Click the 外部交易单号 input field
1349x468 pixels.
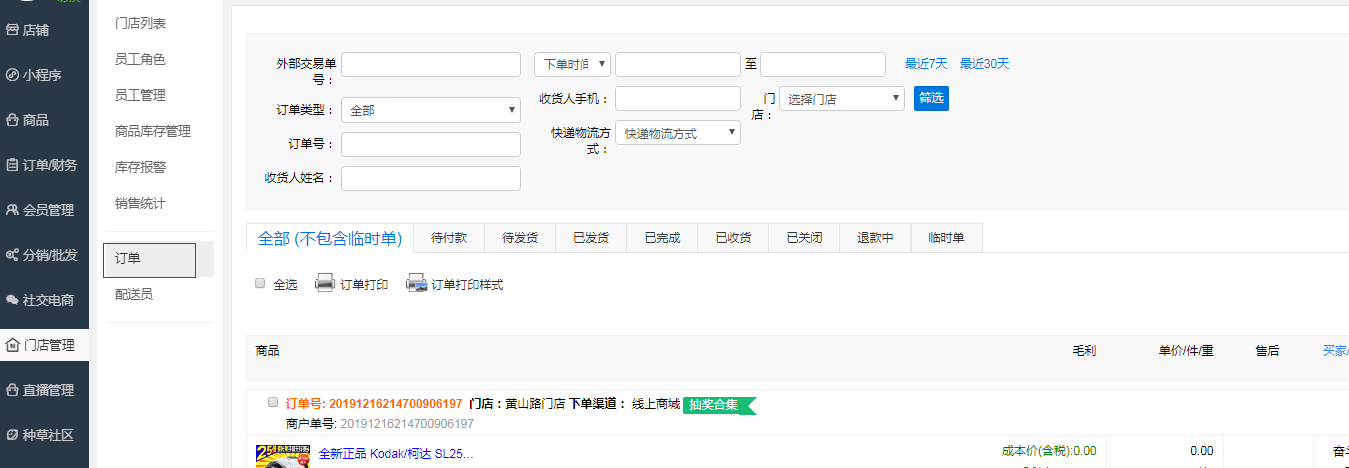tap(431, 64)
